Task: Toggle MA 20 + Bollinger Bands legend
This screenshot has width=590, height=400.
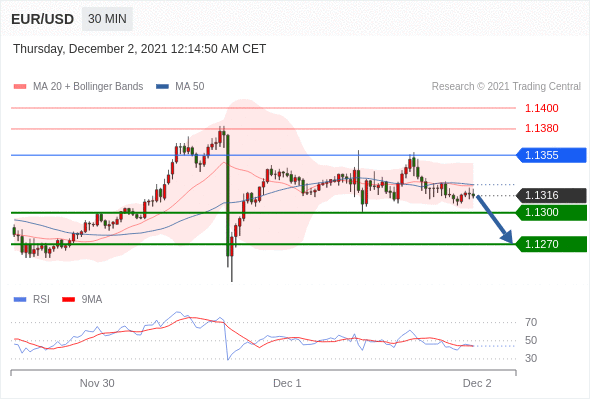Action: 78,87
